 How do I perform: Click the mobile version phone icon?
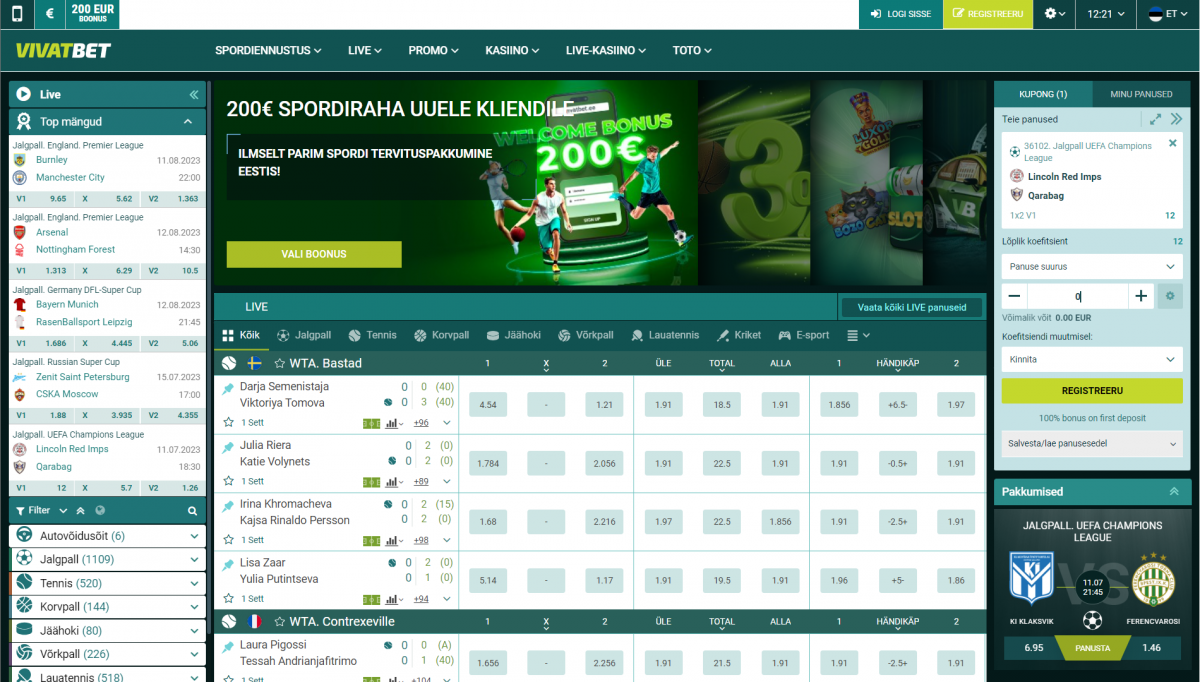[x=17, y=14]
